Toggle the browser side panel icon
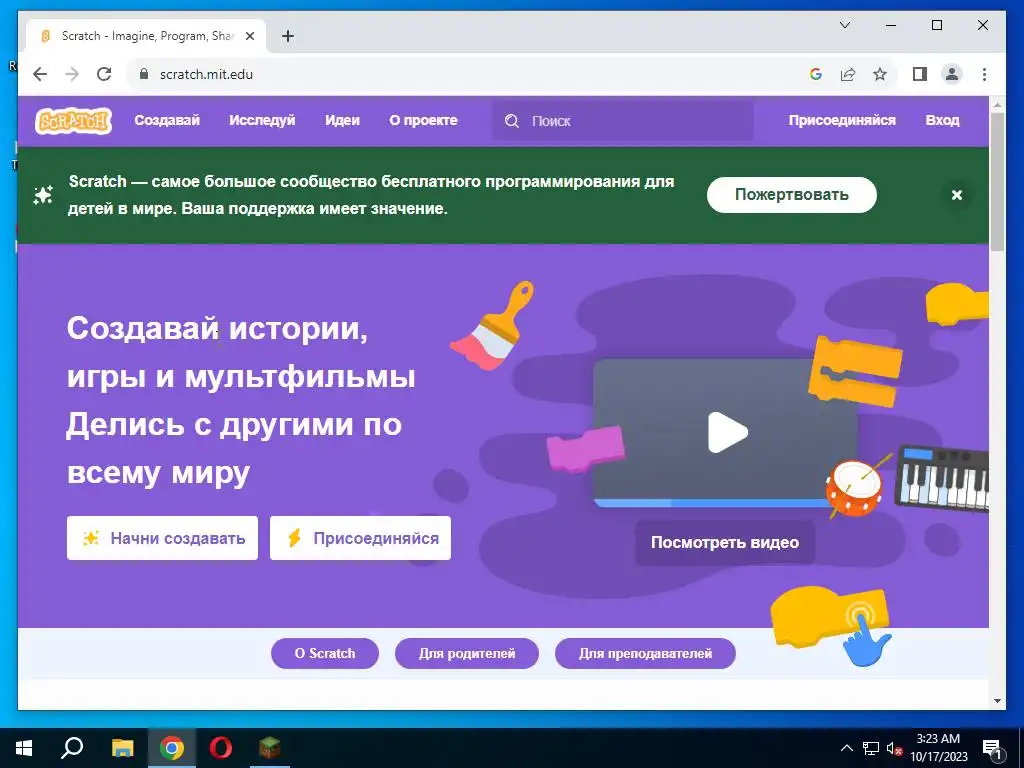 (x=920, y=74)
